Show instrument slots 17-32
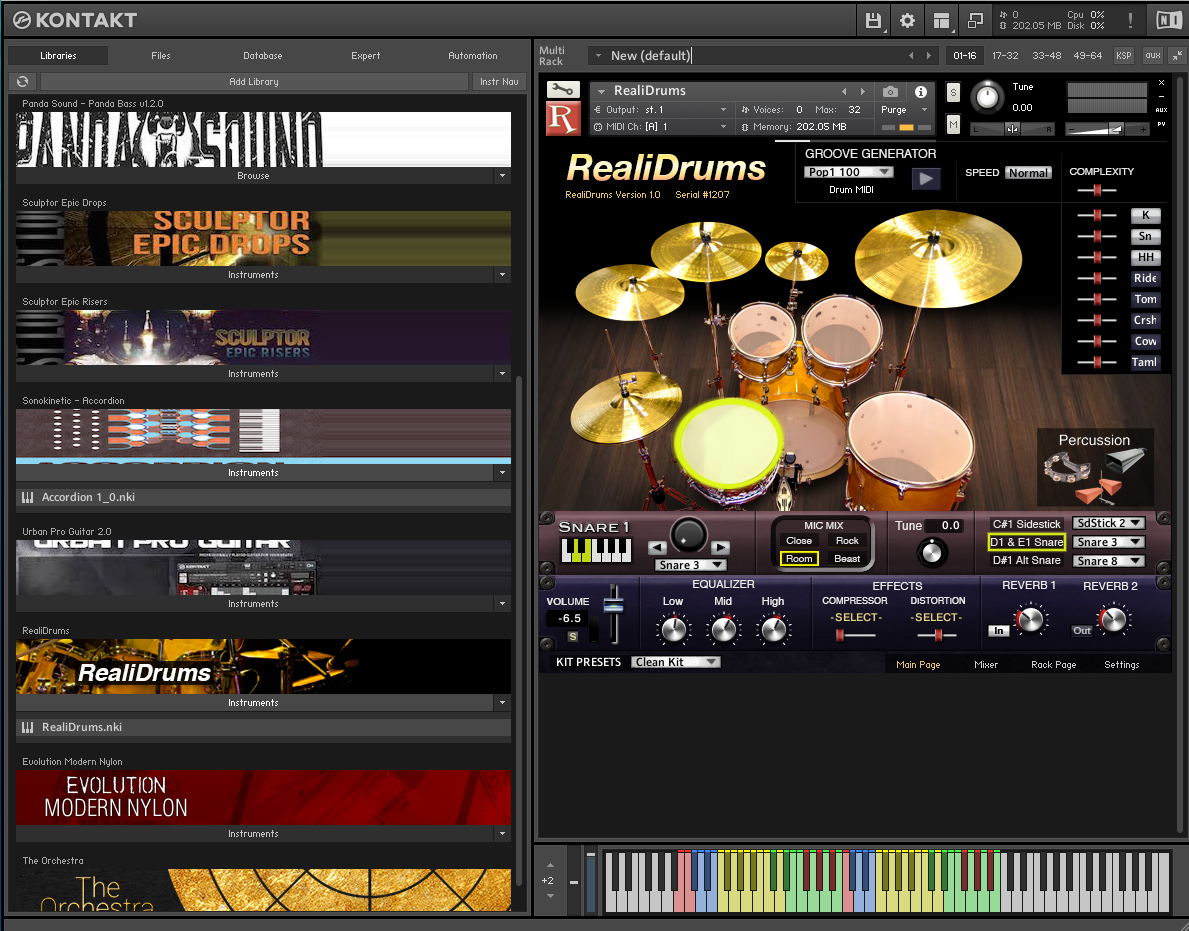This screenshot has width=1189, height=931. (x=1005, y=55)
